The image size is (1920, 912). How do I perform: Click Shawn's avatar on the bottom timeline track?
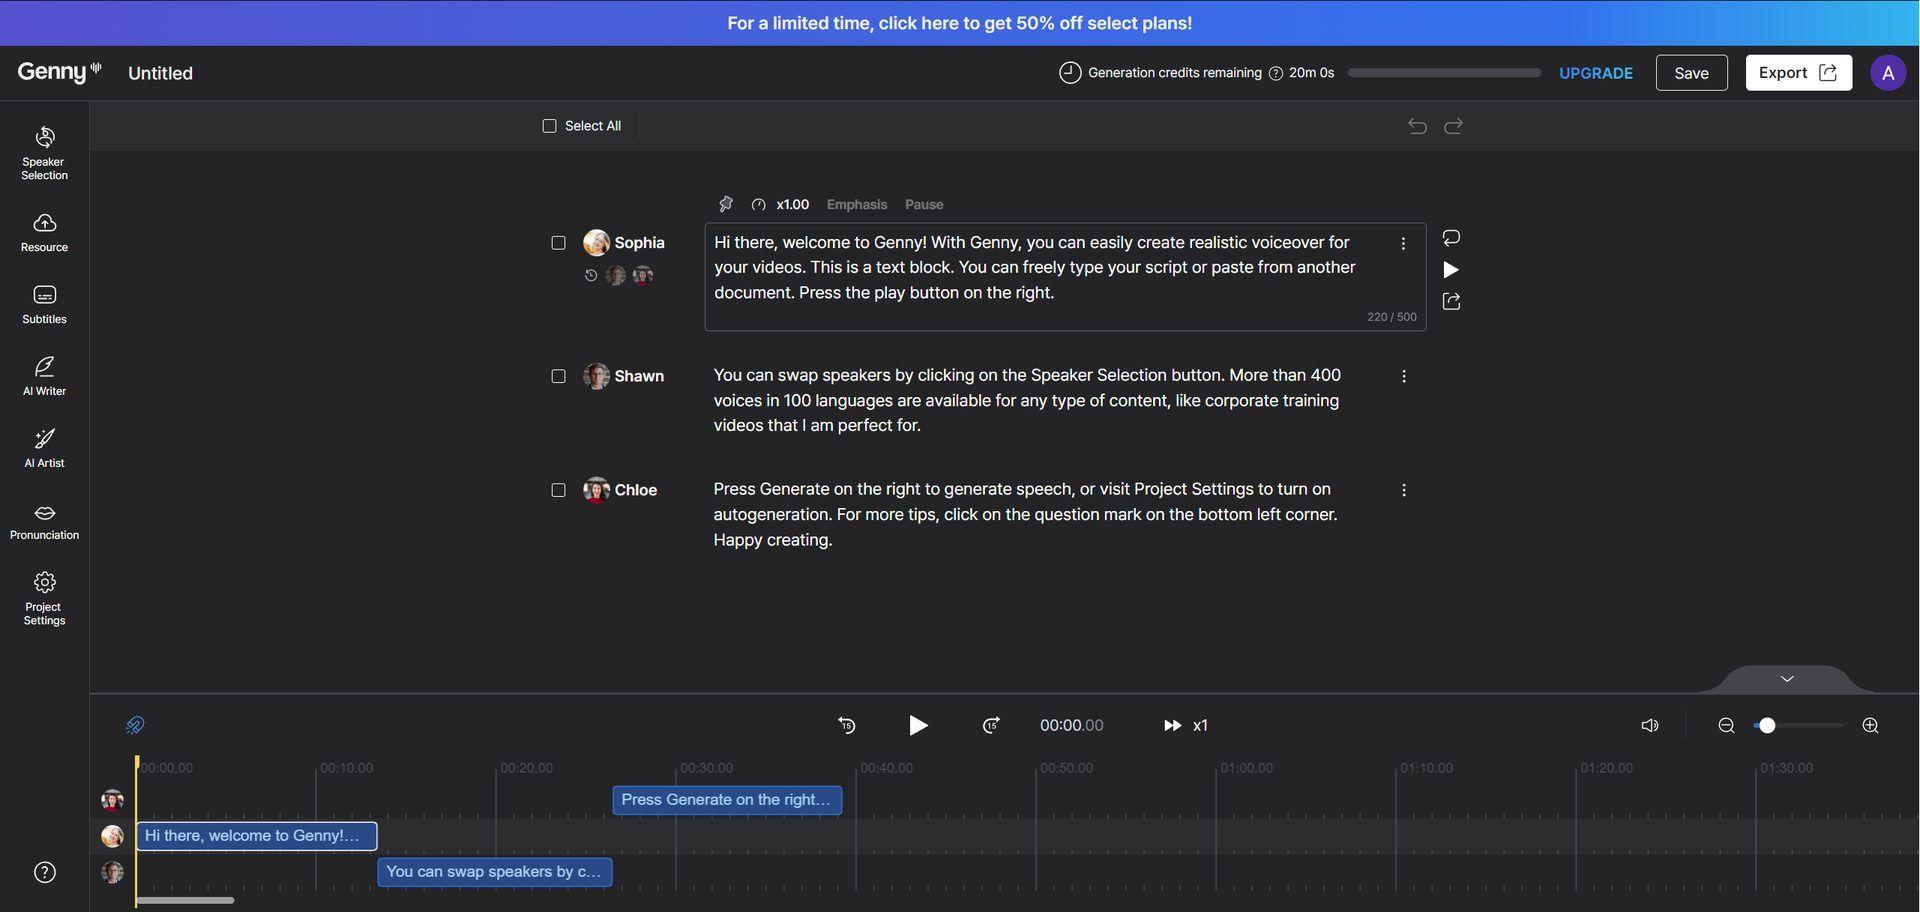[112, 872]
